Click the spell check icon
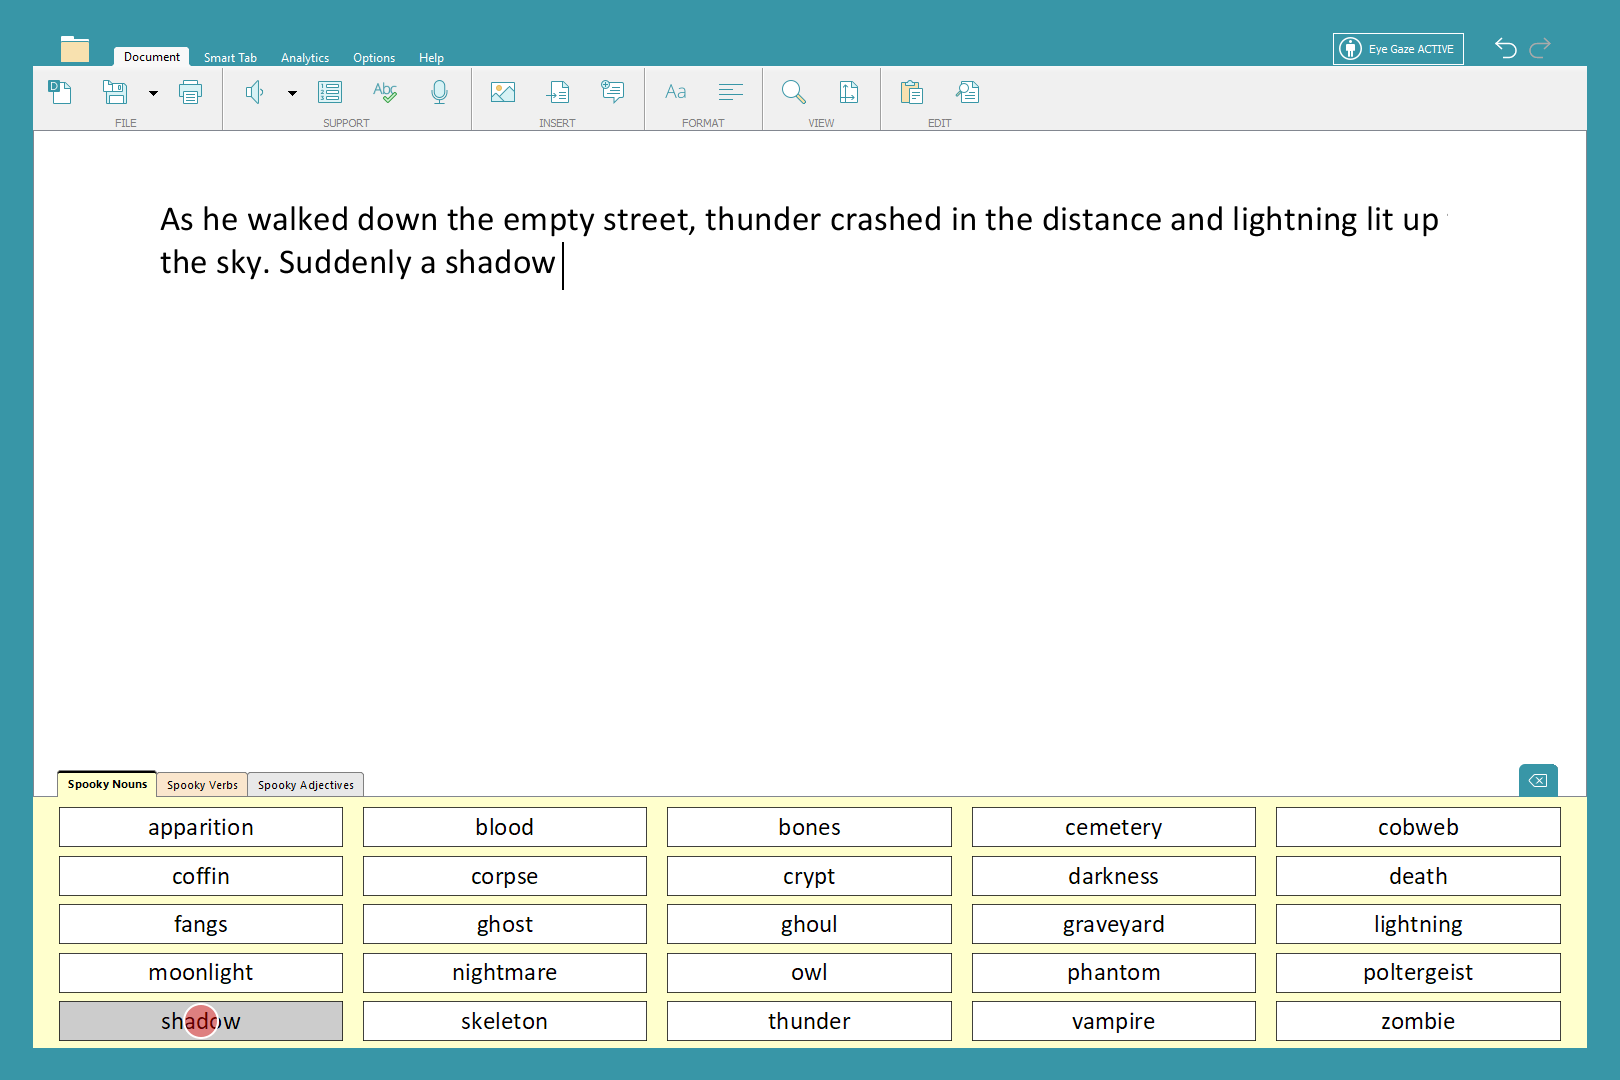Screen dimensions: 1620x1080 pos(385,93)
